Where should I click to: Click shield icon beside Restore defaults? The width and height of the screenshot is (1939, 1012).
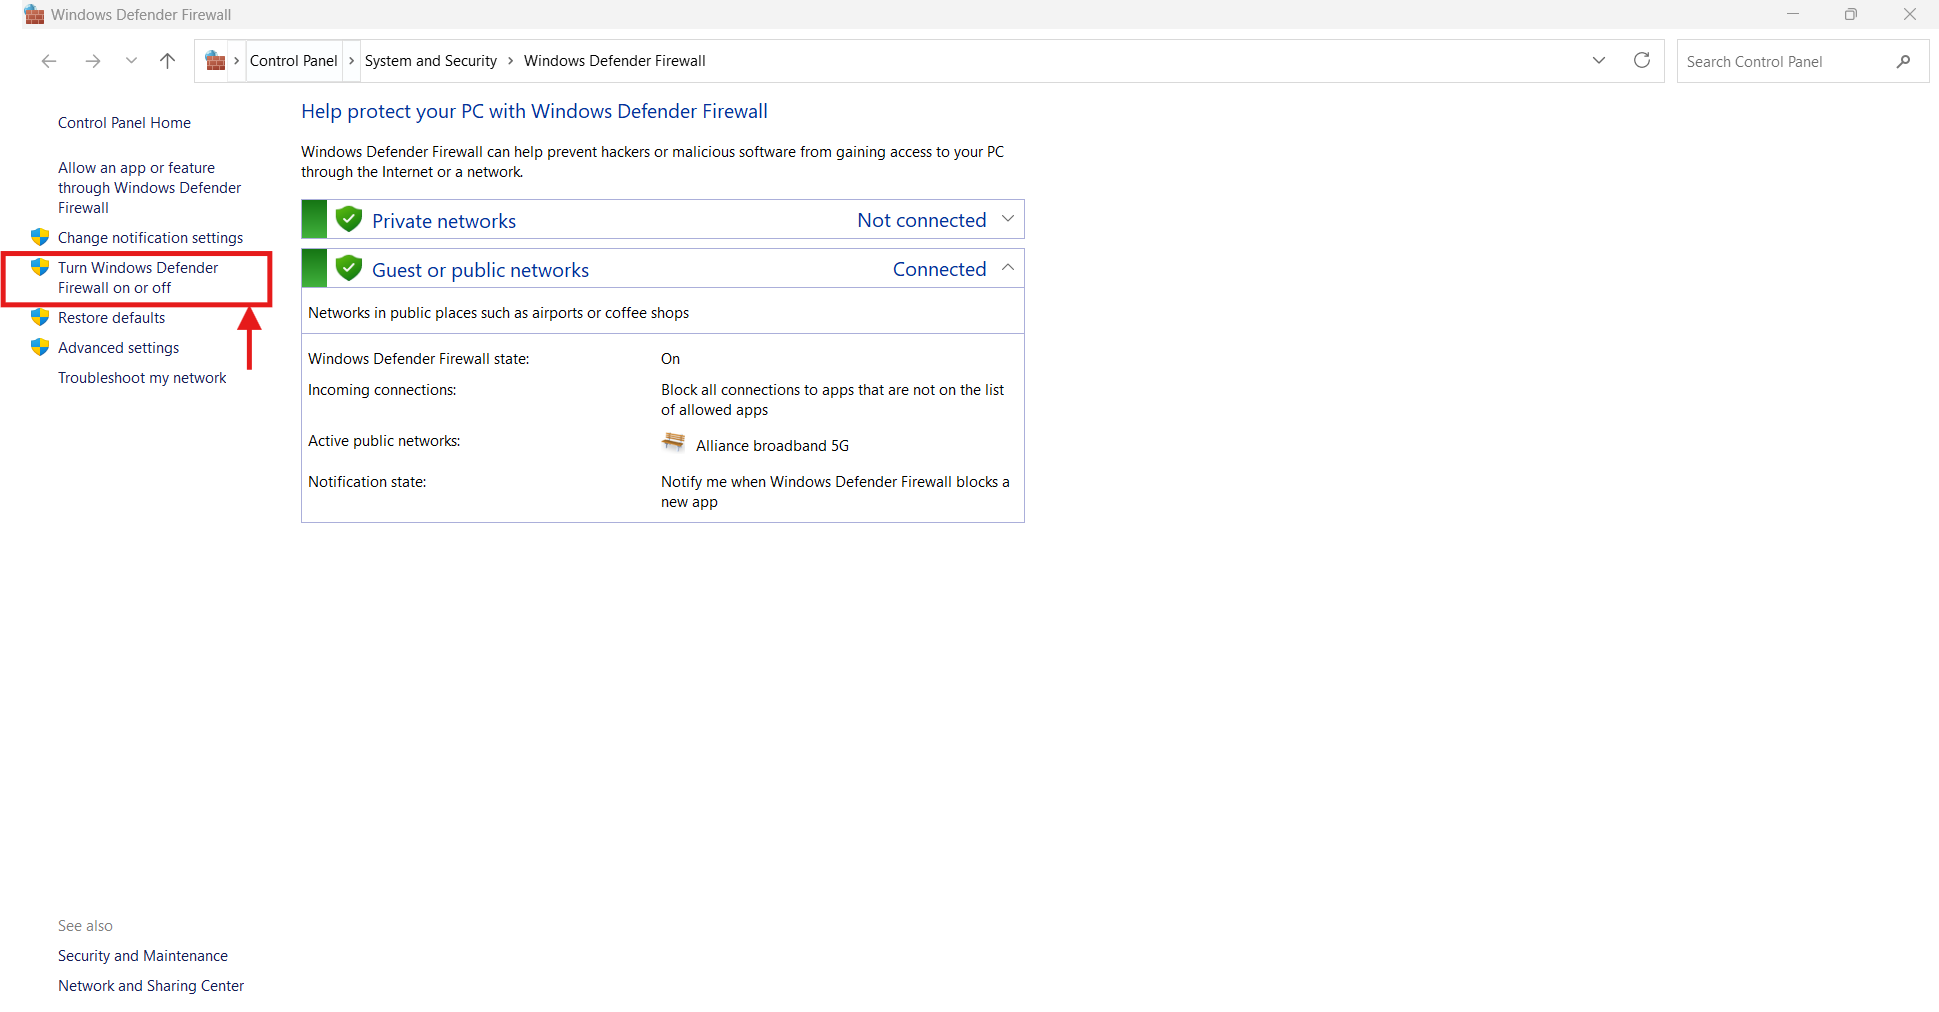coord(40,317)
